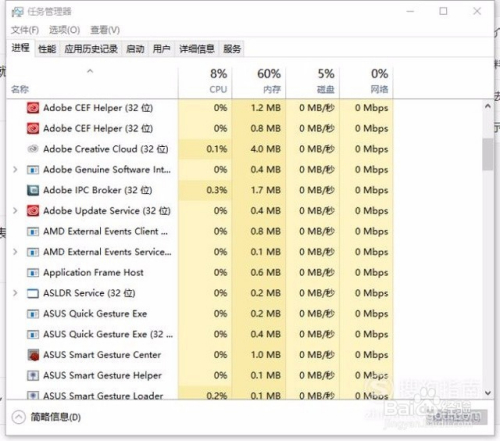This screenshot has width=500, height=441.
Task: Sort processes by the 名称 column header
Action: 92,83
